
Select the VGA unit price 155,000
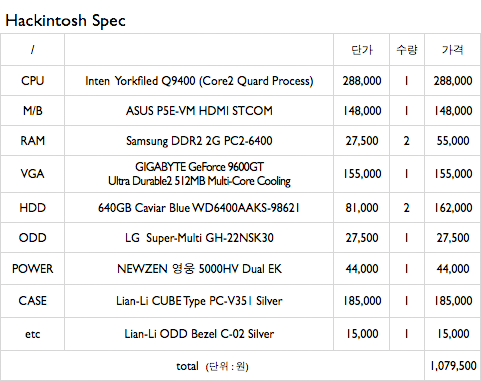pos(362,174)
